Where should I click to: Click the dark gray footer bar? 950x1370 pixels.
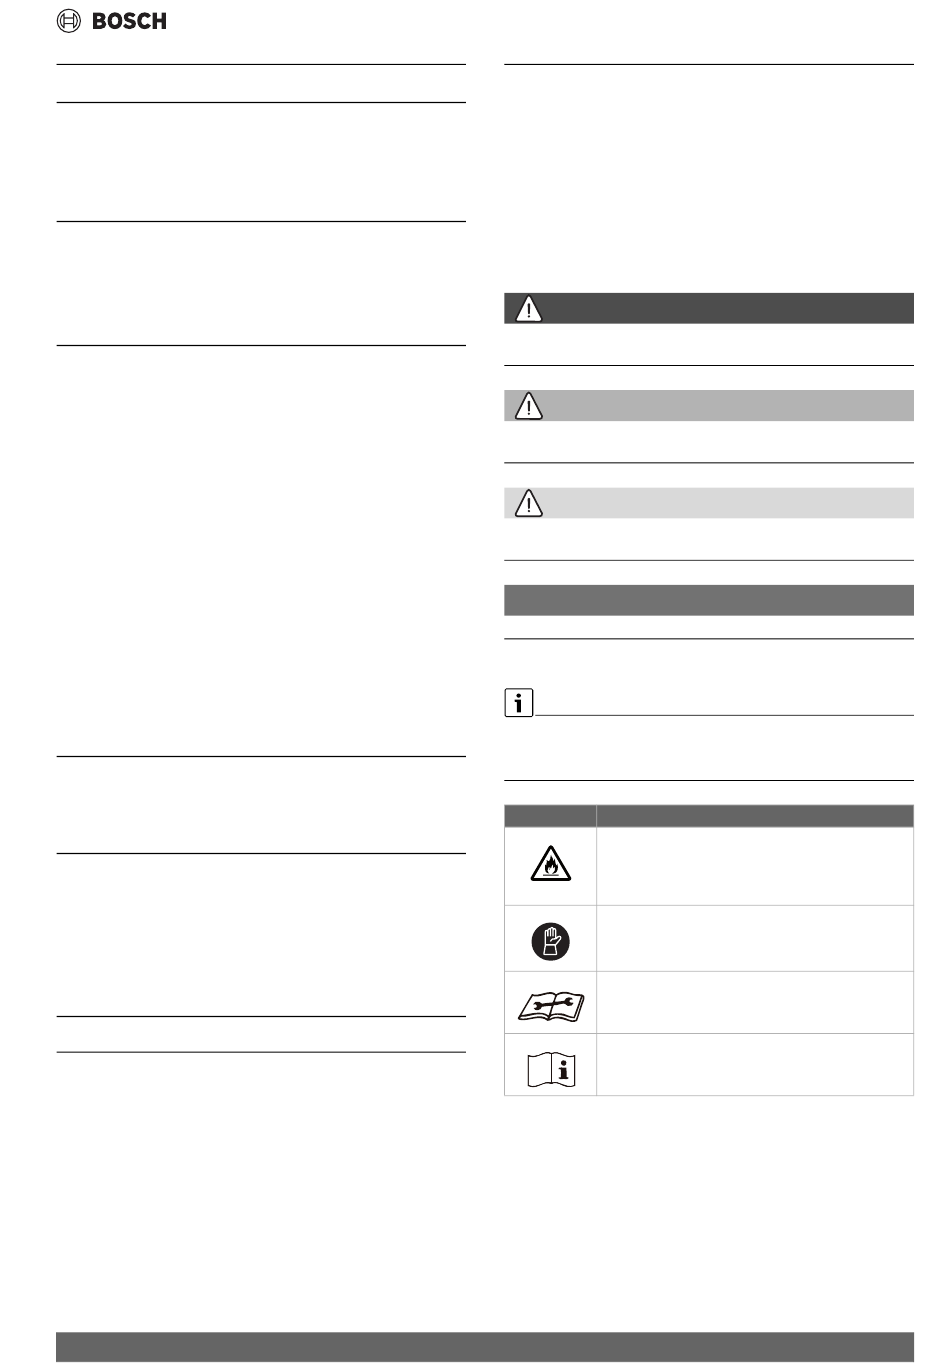[485, 1346]
